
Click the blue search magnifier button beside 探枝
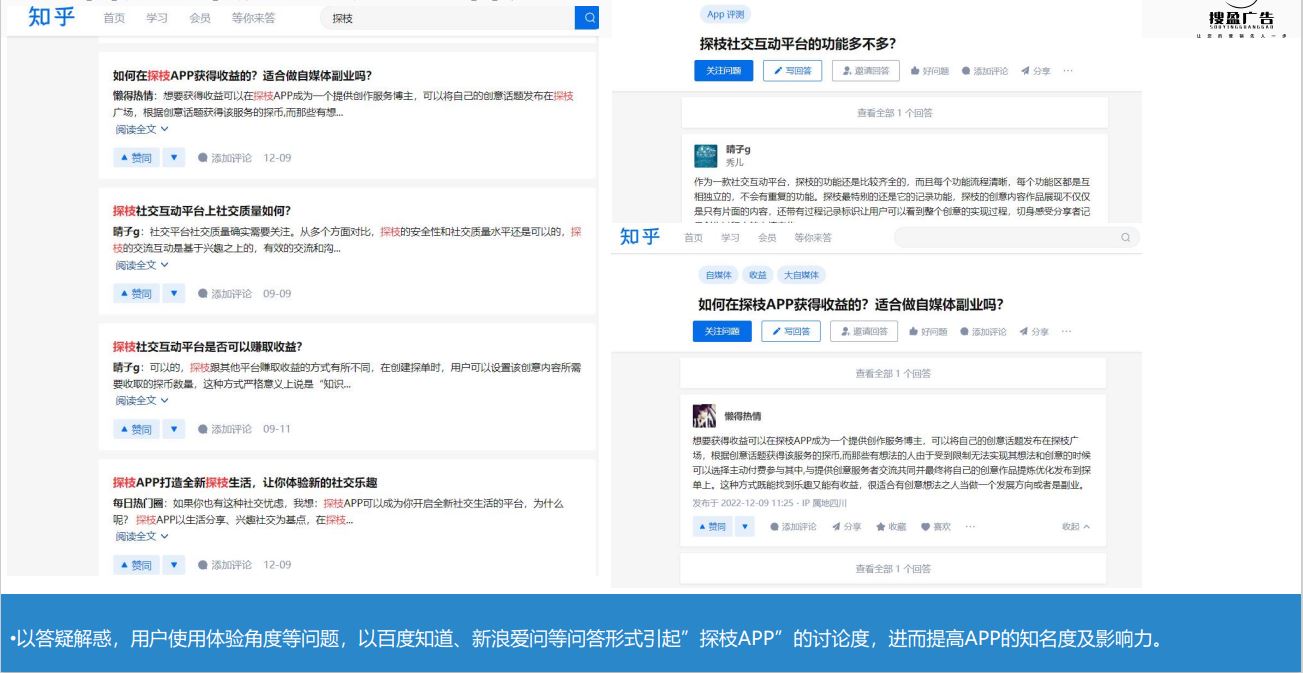pyautogui.click(x=588, y=18)
